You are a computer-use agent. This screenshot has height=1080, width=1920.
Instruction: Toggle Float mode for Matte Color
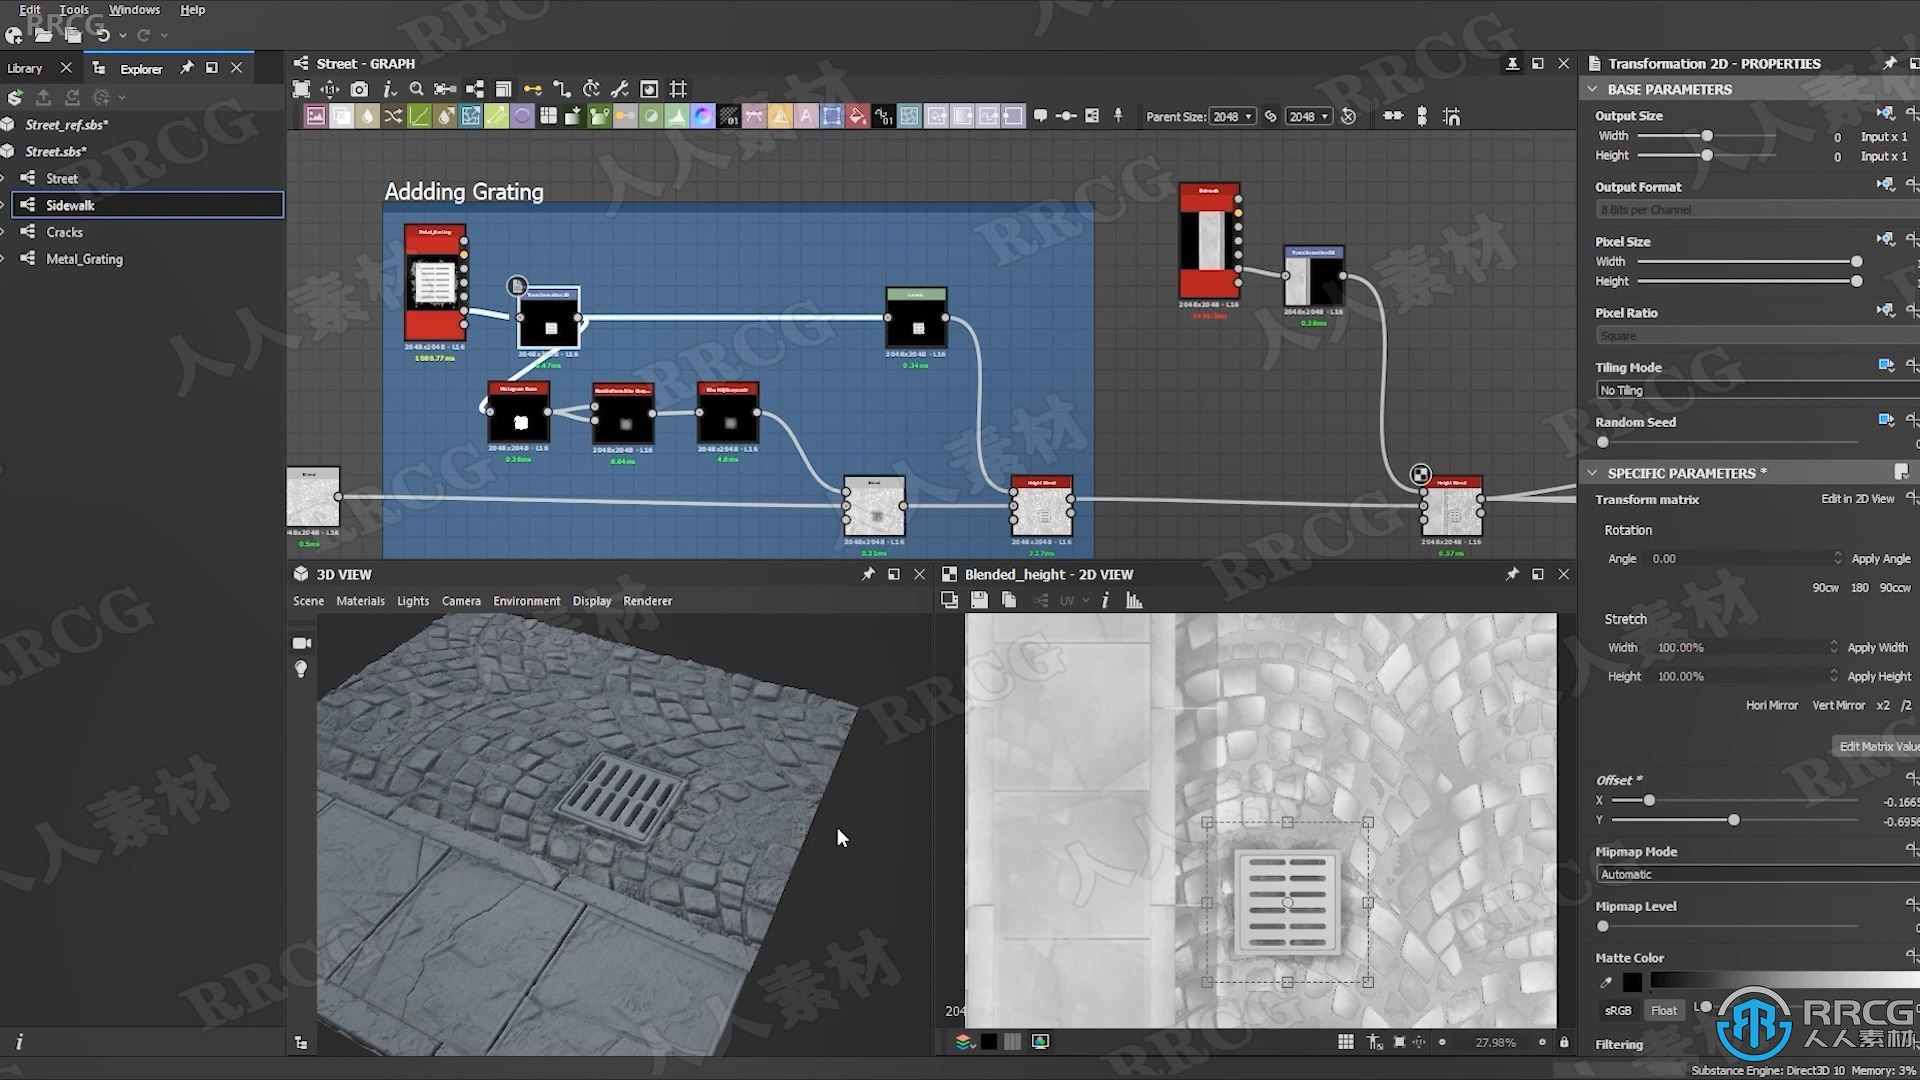coord(1664,1010)
